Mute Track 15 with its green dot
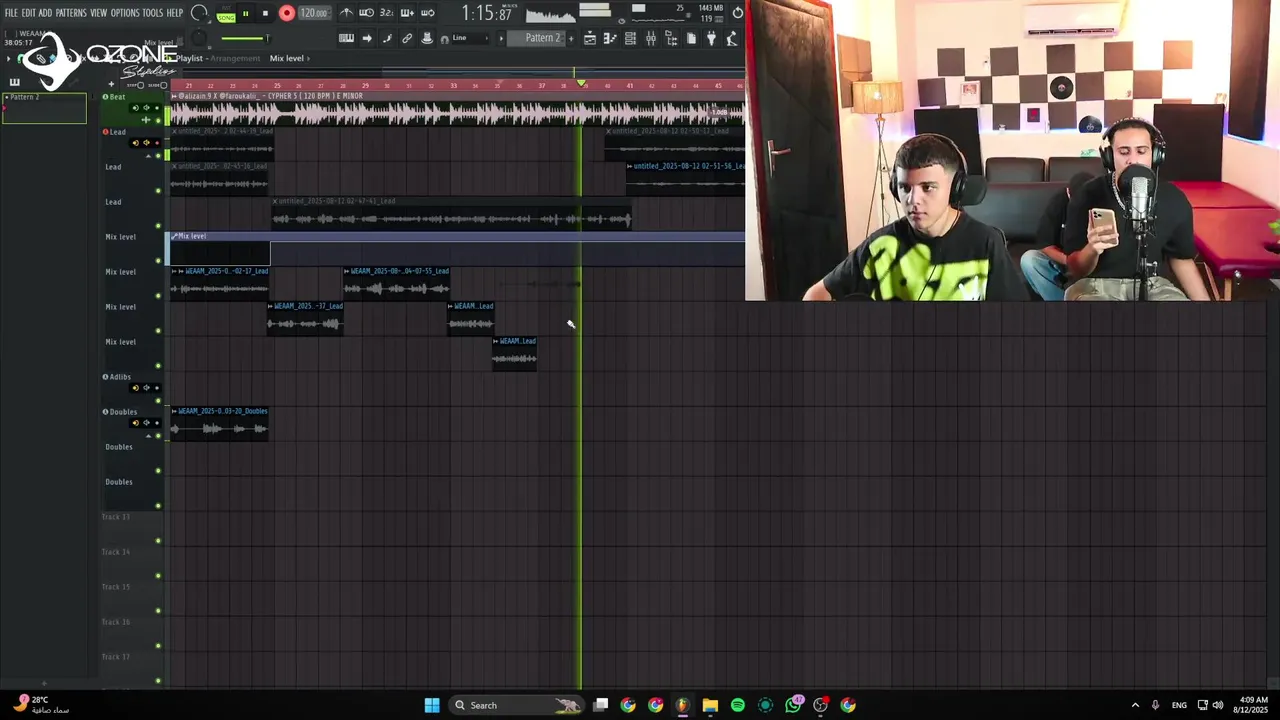 click(158, 611)
